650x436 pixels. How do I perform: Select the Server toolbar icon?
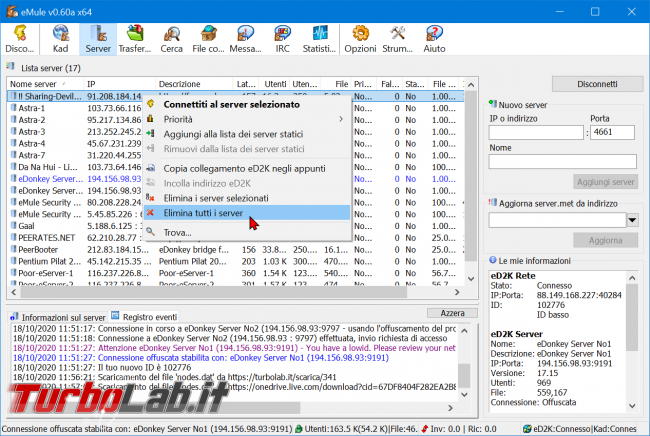pyautogui.click(x=98, y=34)
